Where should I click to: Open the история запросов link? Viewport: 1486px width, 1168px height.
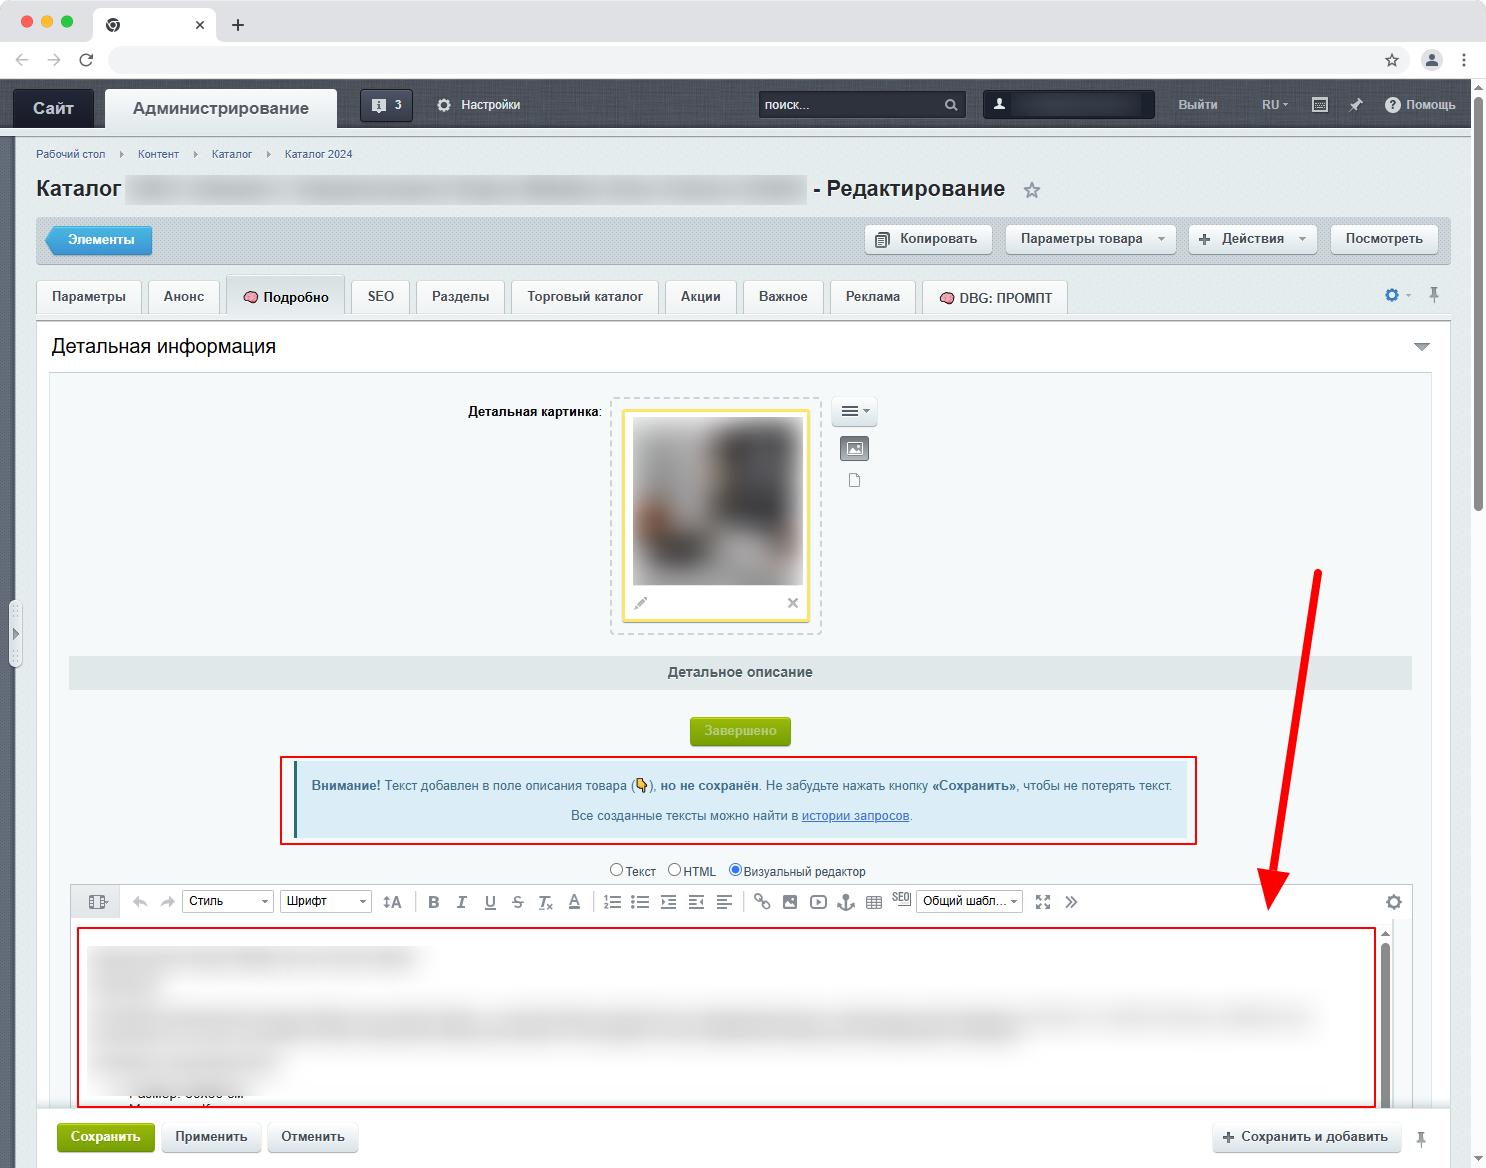(855, 816)
